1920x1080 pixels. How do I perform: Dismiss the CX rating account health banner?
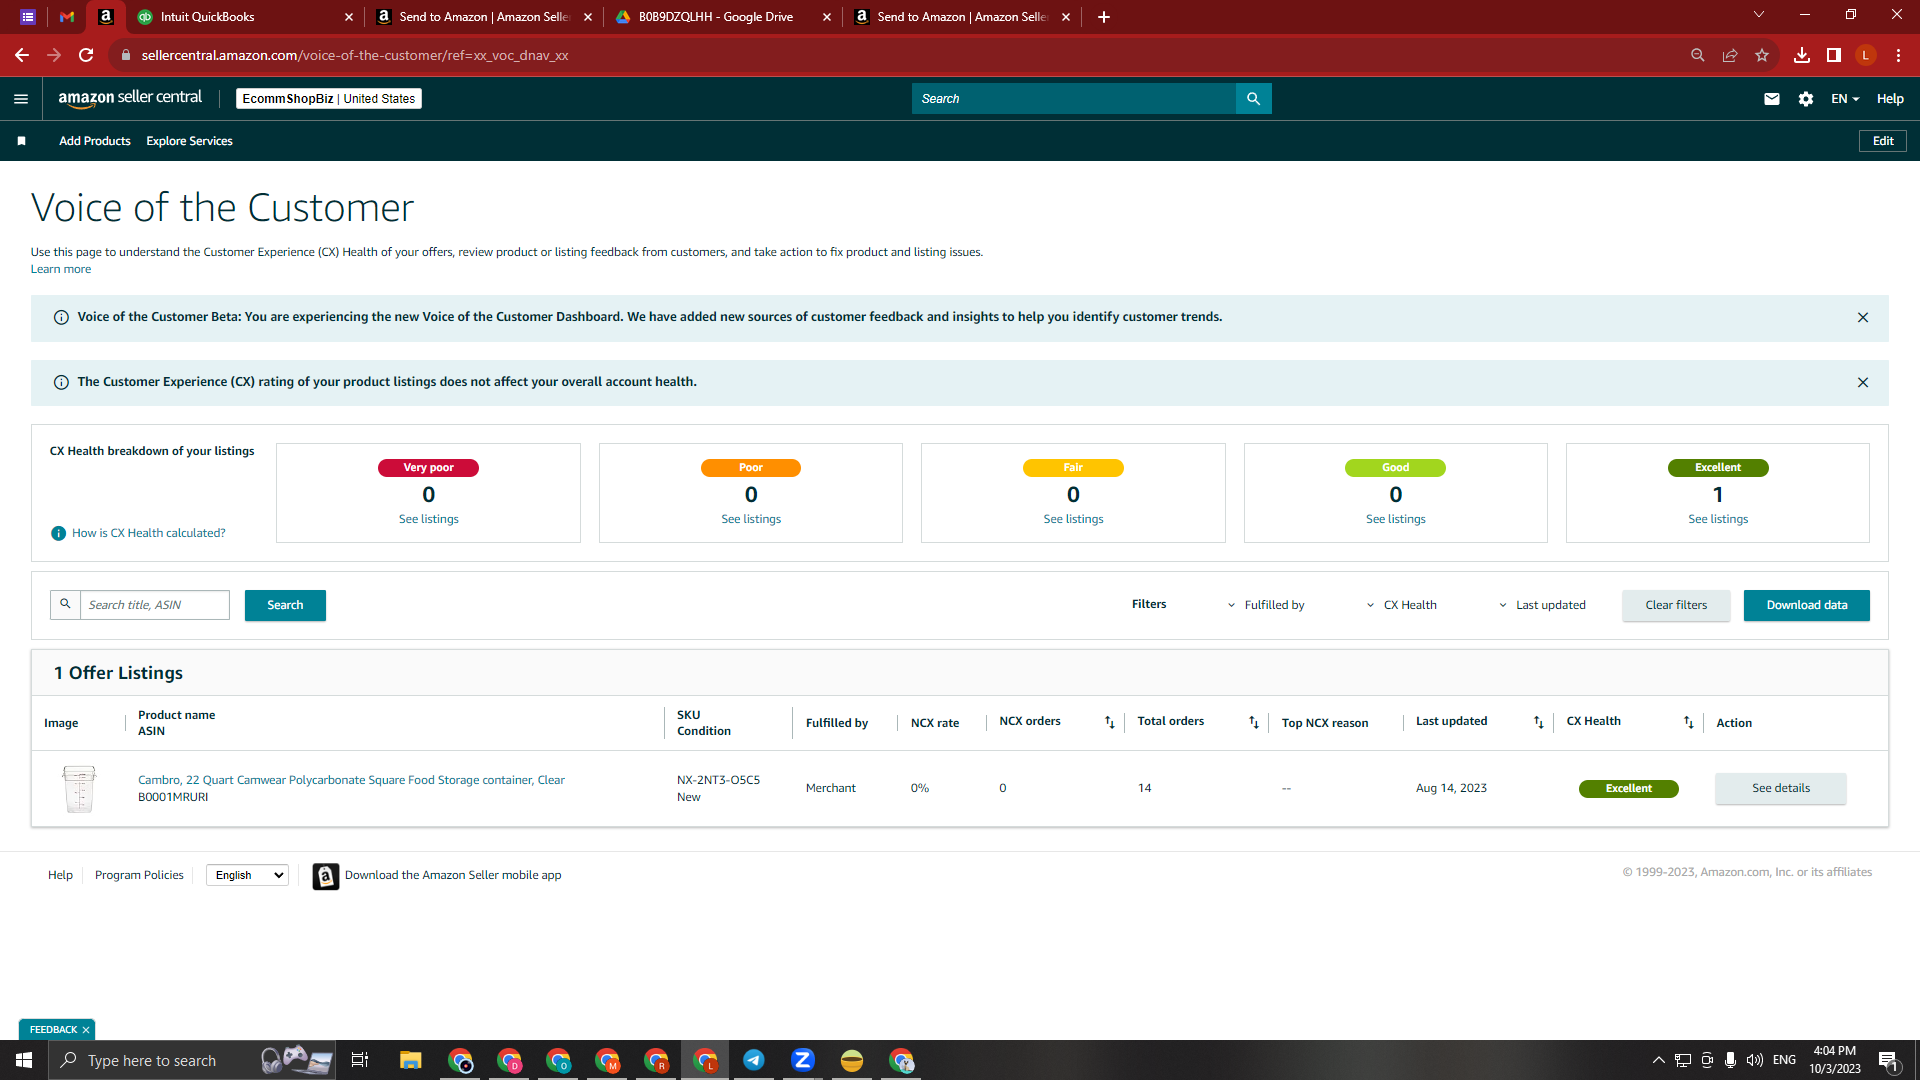click(1863, 383)
